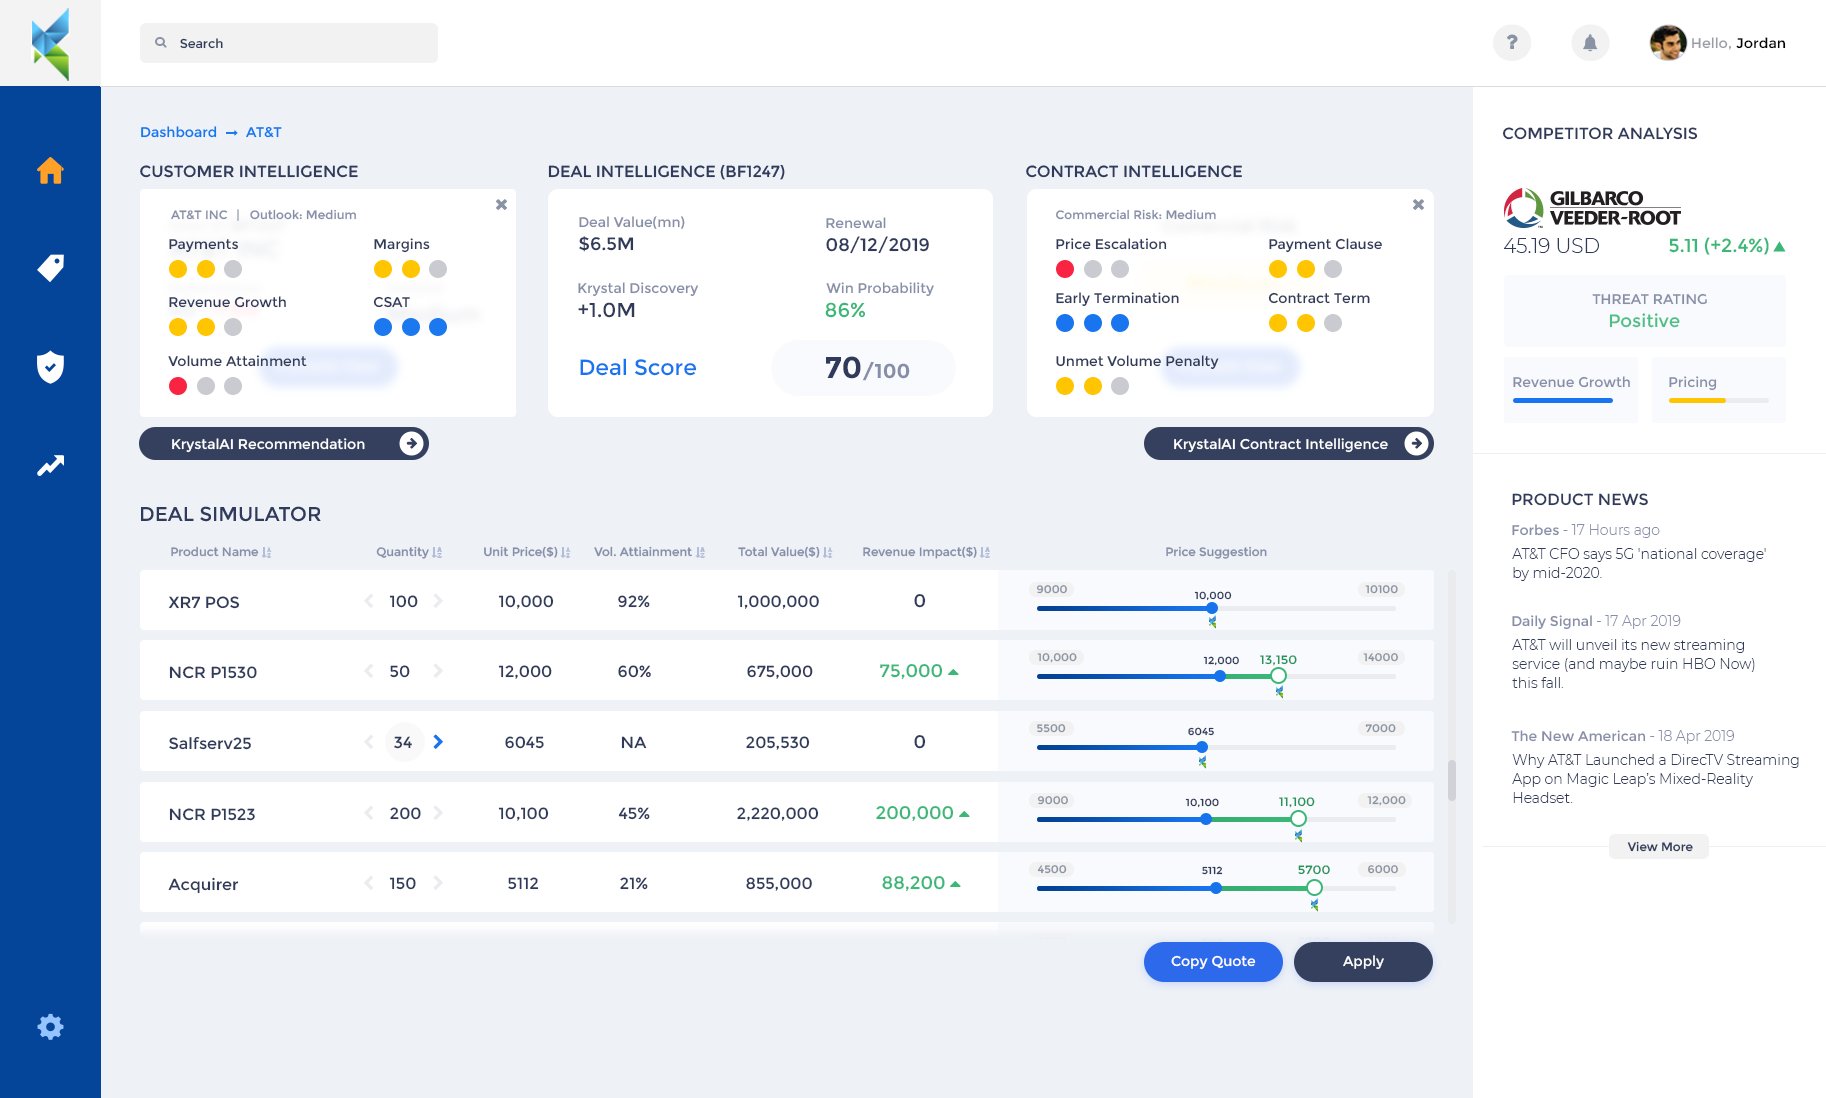Decrease quantity for XR7 POS
This screenshot has width=1826, height=1098.
tap(369, 601)
